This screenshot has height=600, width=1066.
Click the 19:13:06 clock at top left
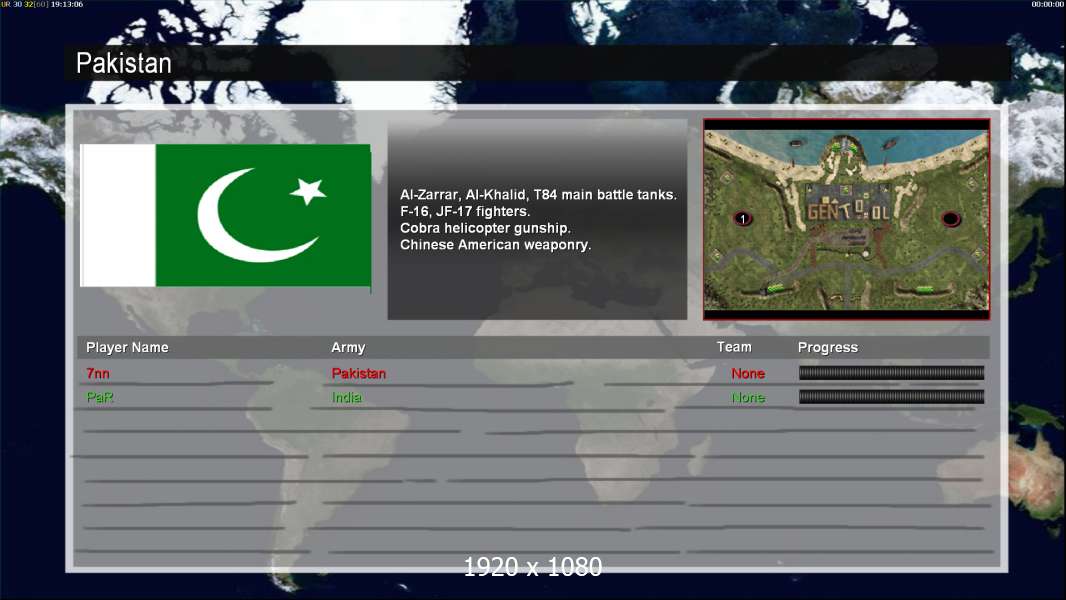click(67, 4)
